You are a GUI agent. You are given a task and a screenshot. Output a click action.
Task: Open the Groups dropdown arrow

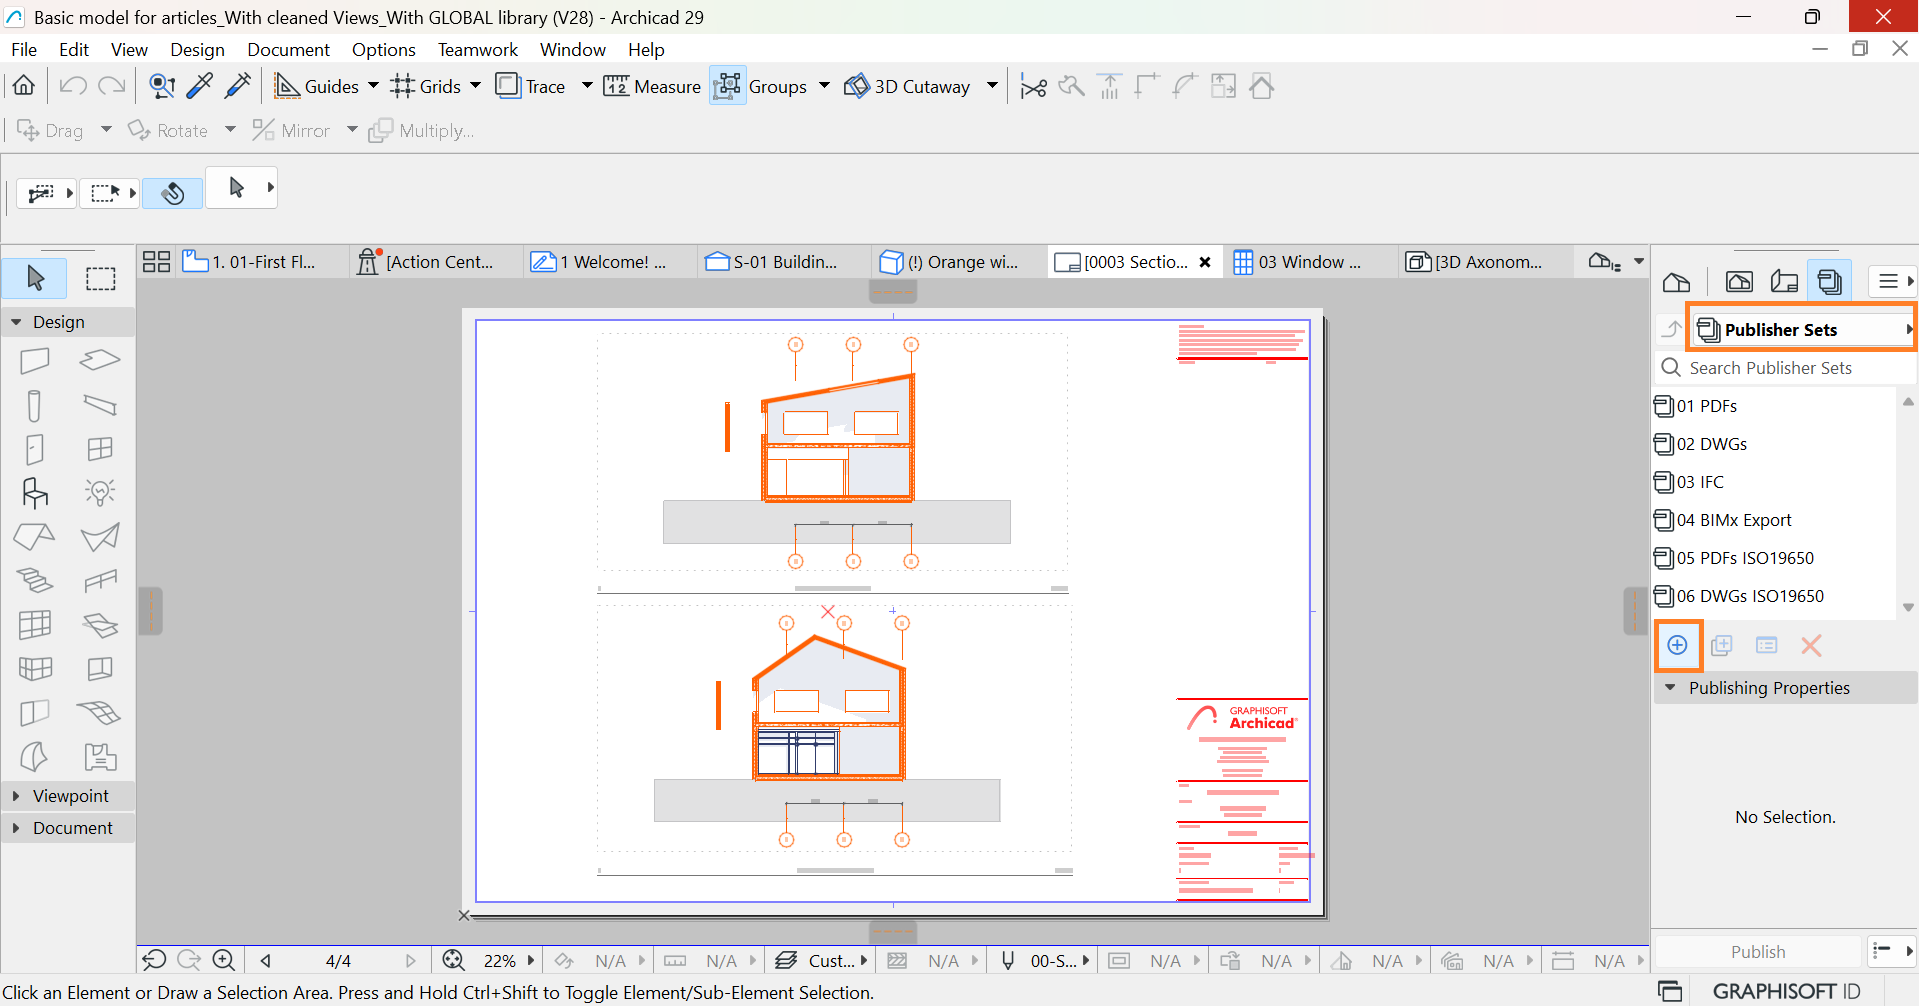[824, 86]
